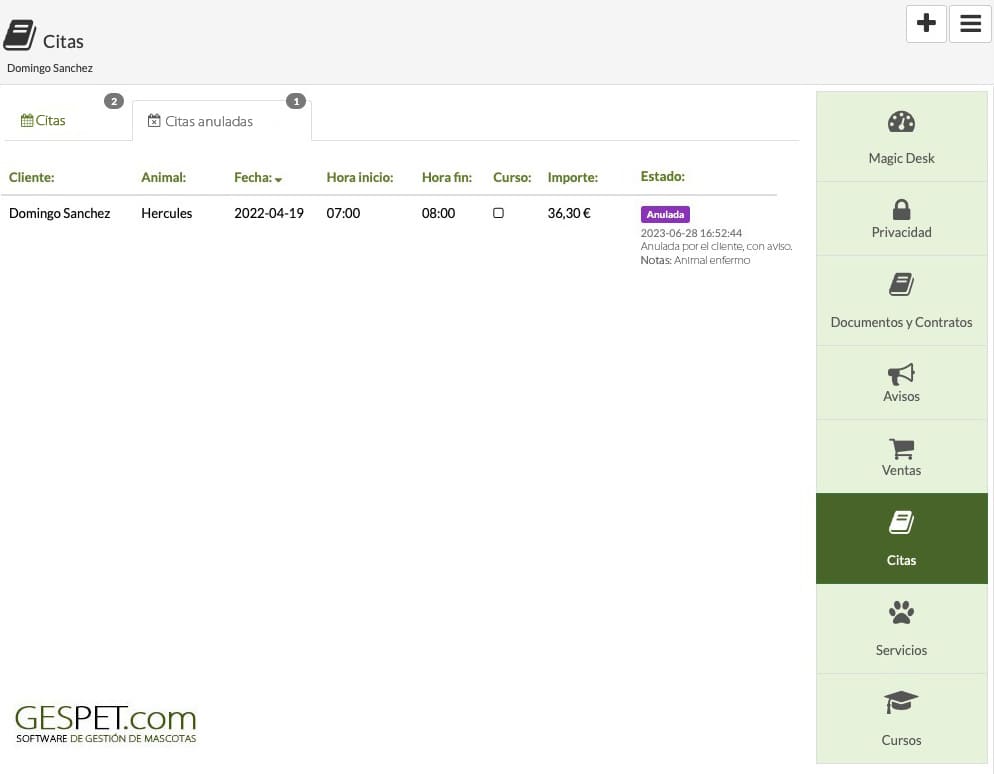Open Documentos y Contratos sidebar icon

tap(901, 285)
